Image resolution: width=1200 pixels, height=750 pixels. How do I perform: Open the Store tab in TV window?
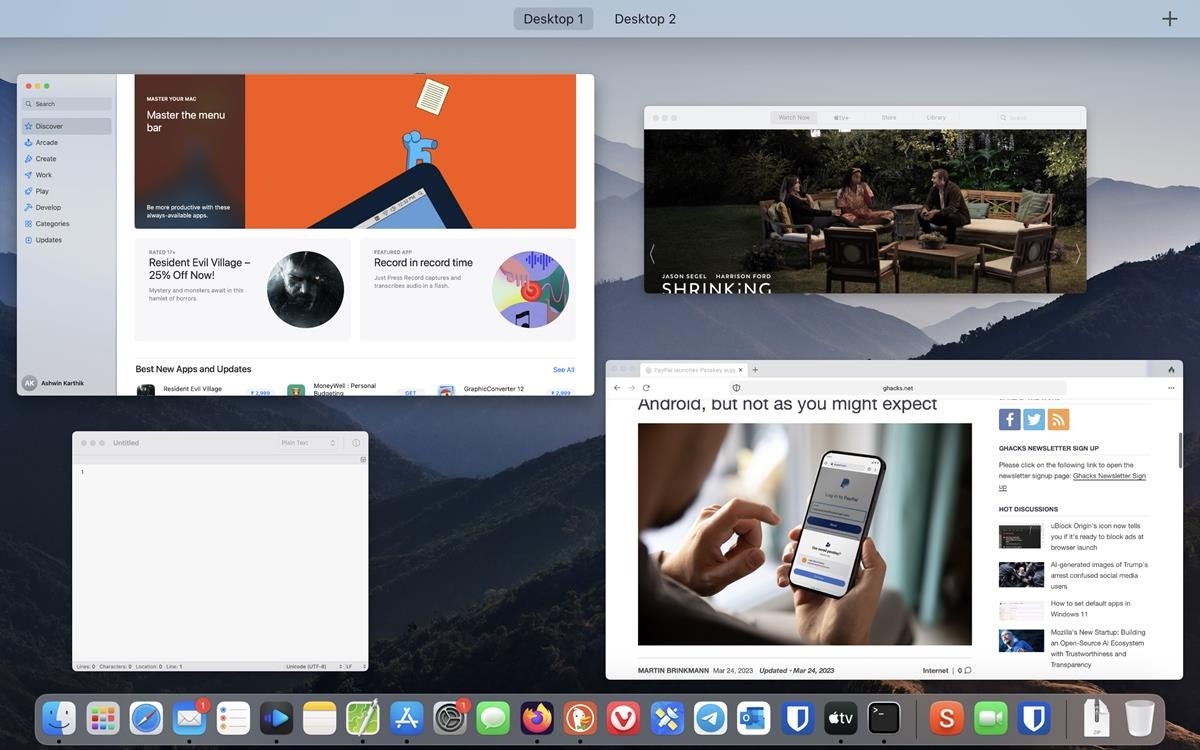(x=888, y=118)
